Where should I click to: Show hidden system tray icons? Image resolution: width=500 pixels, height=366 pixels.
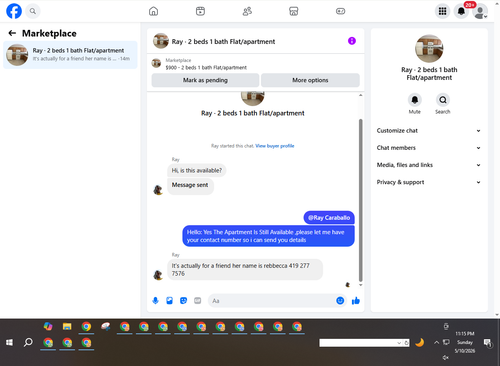click(x=436, y=342)
